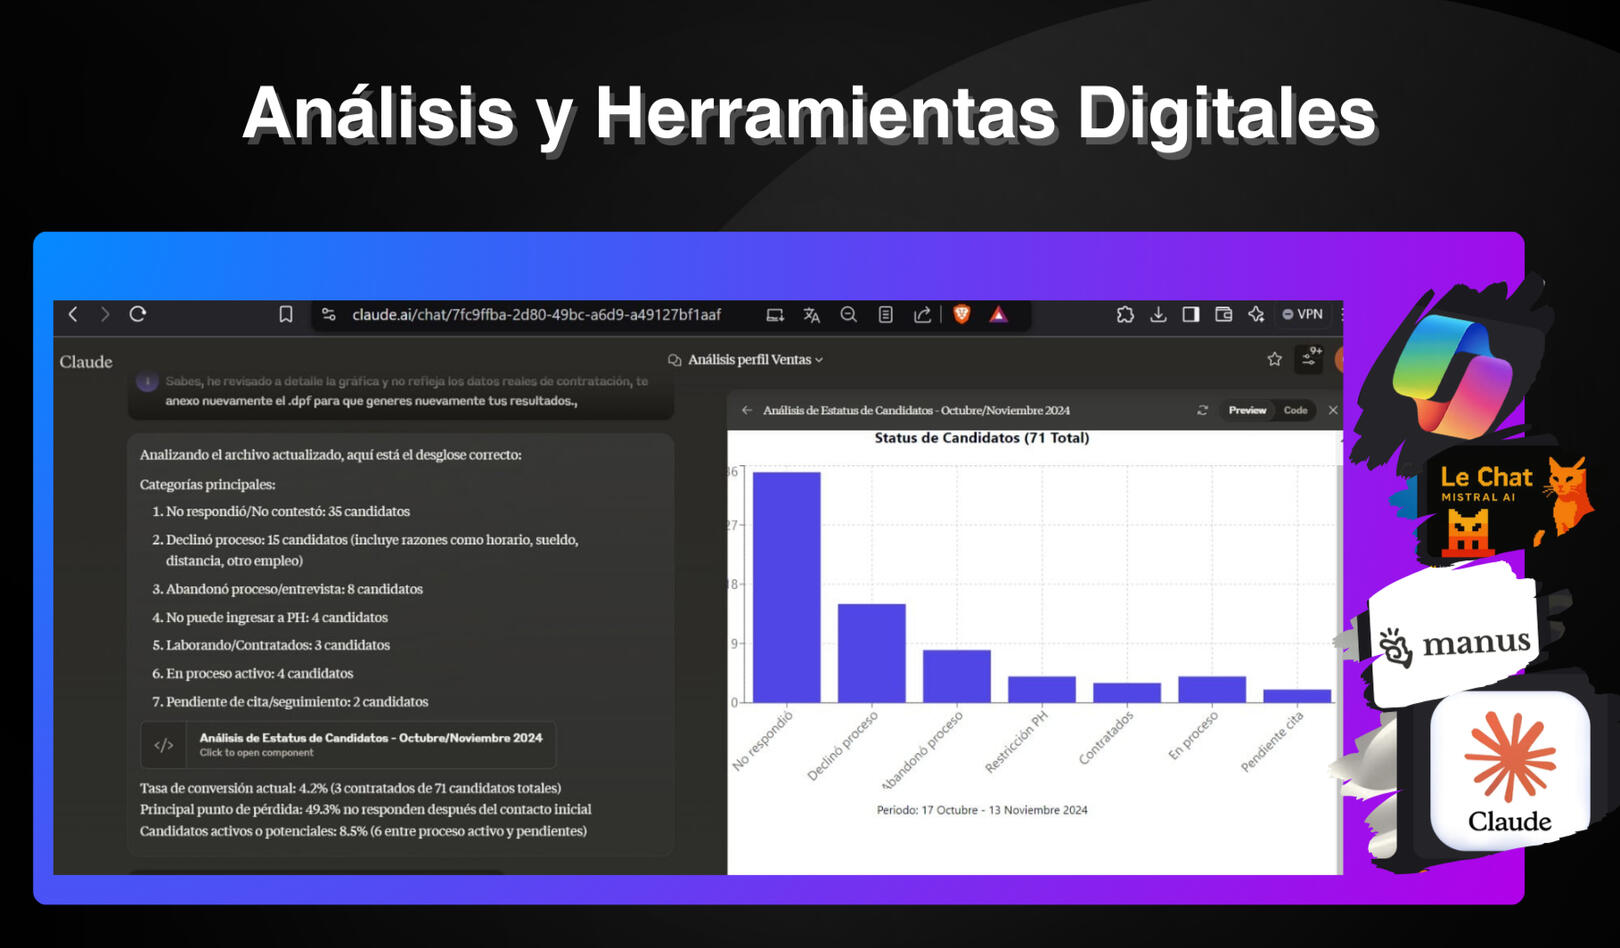Toggle the VPN connection

[1302, 313]
